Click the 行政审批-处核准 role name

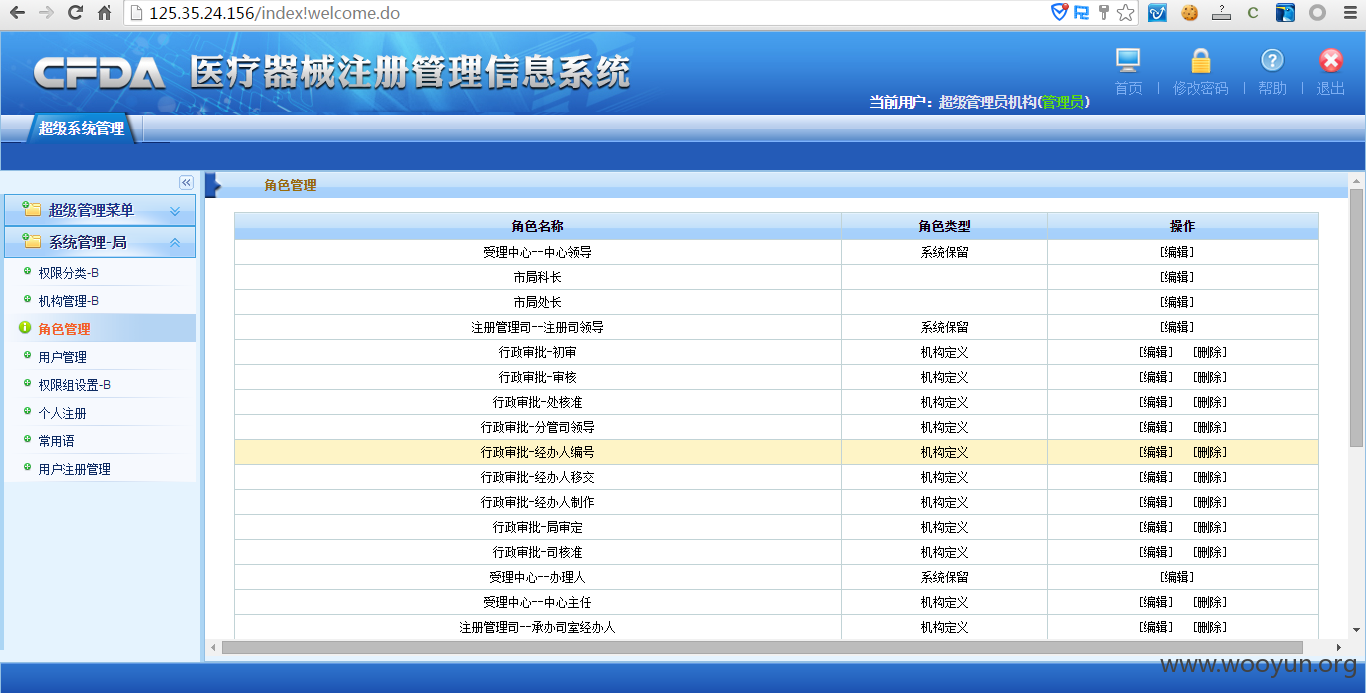tap(538, 402)
